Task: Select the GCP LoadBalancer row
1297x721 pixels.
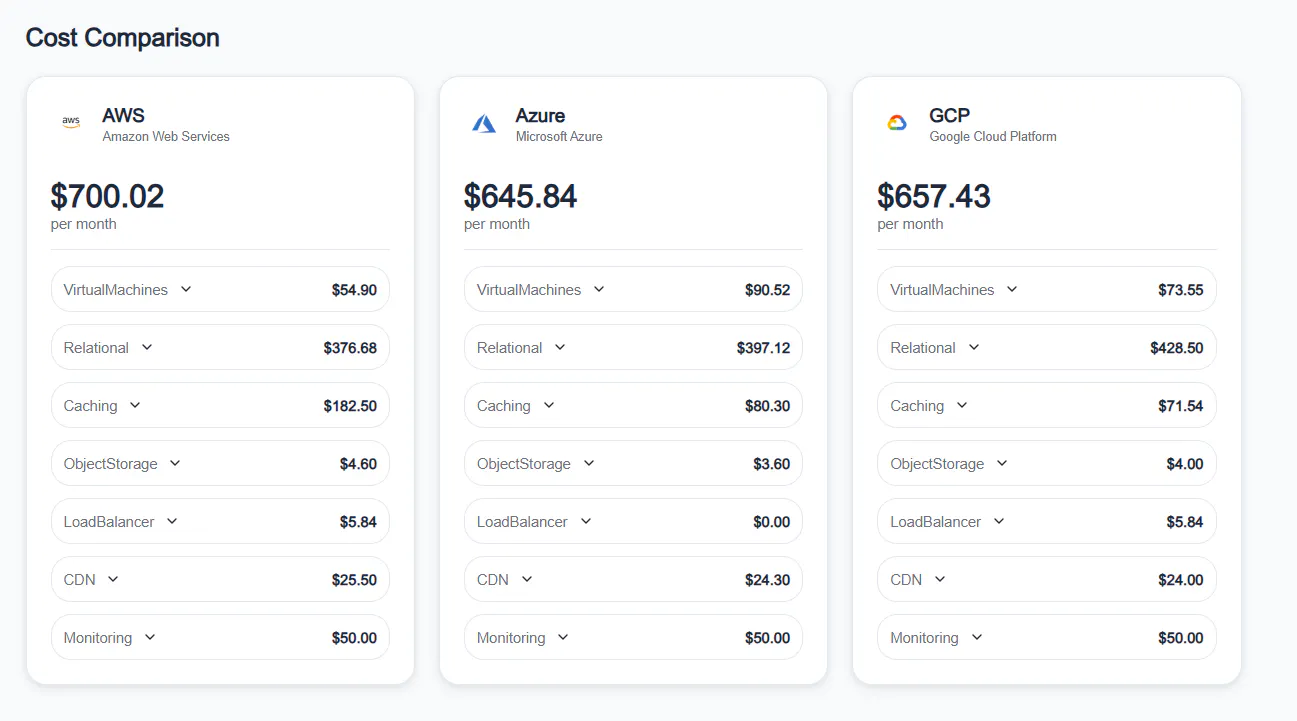Action: pyautogui.click(x=1047, y=521)
